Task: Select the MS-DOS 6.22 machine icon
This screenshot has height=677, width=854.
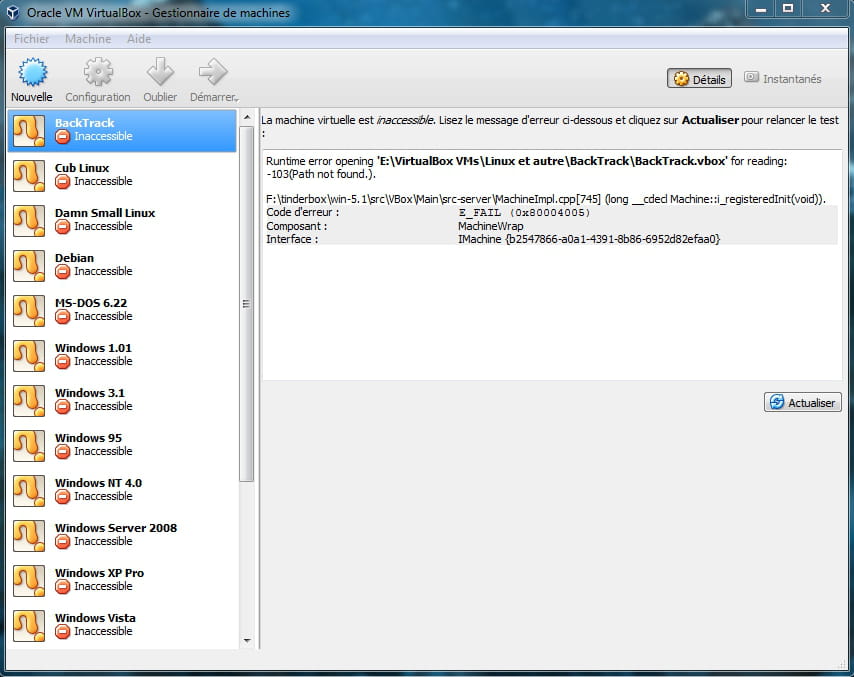Action: [29, 310]
